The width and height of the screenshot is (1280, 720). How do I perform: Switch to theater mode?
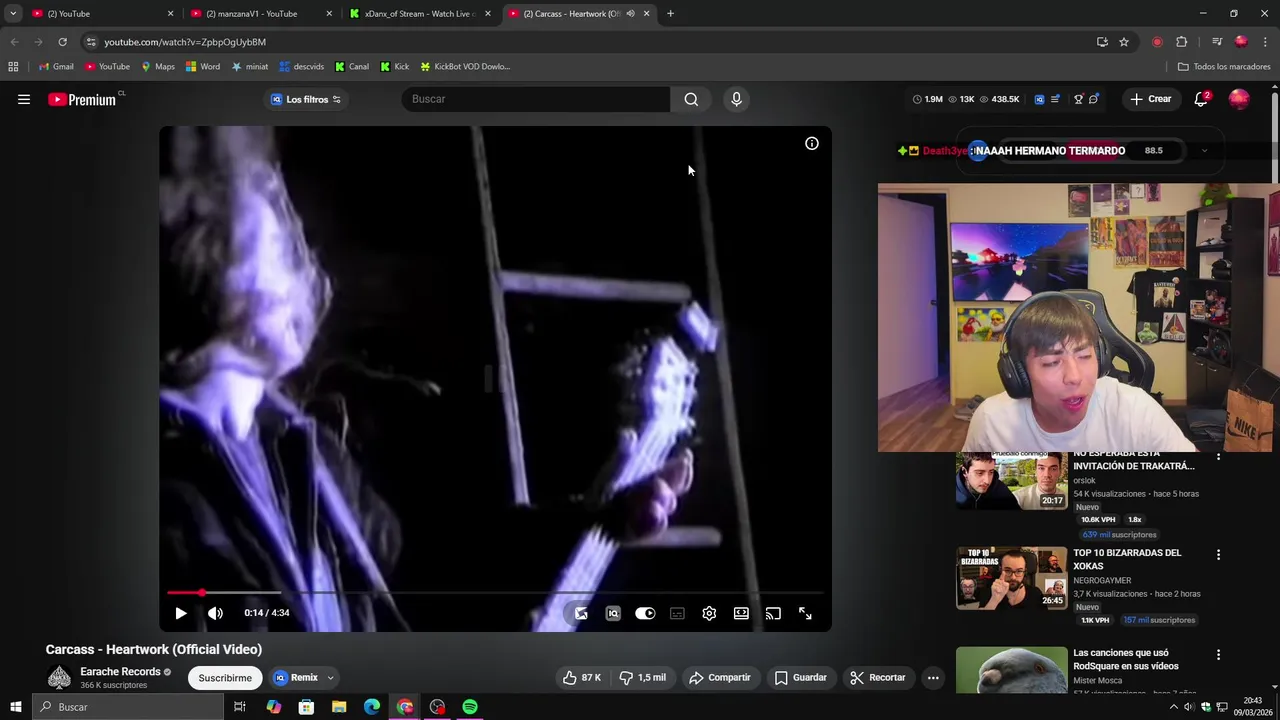pos(741,613)
